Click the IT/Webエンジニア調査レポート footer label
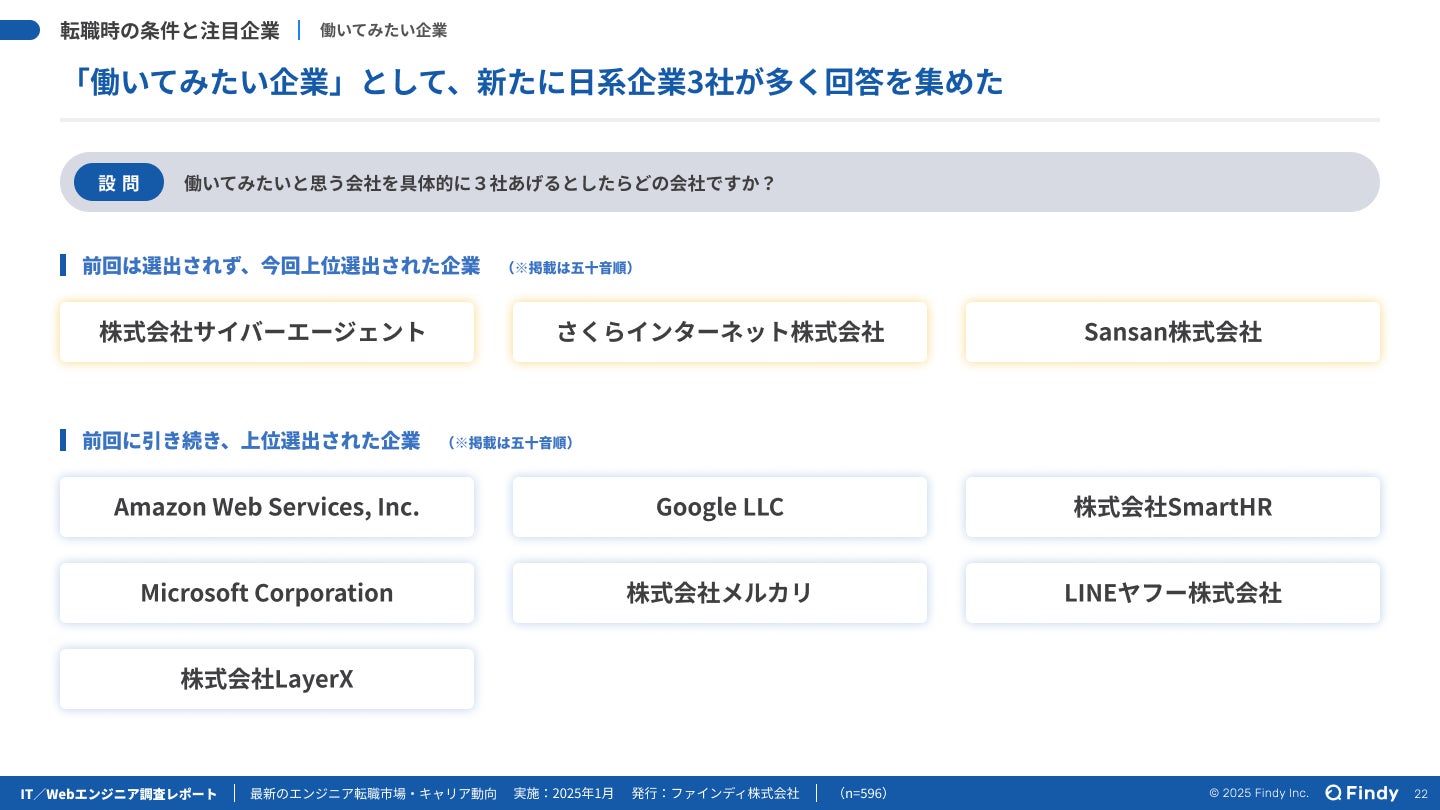1440x810 pixels. click(x=119, y=794)
